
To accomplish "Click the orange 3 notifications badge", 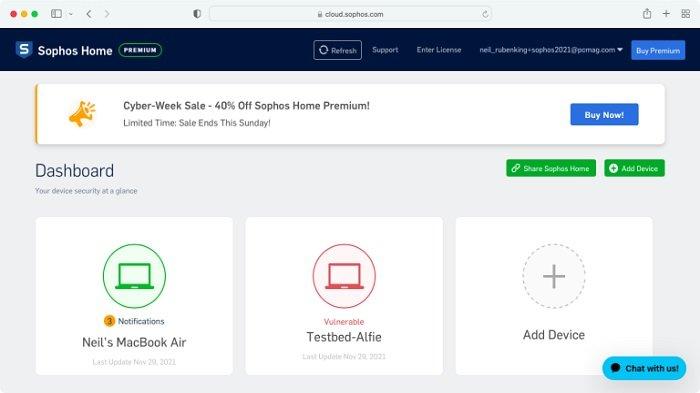I will pos(109,321).
